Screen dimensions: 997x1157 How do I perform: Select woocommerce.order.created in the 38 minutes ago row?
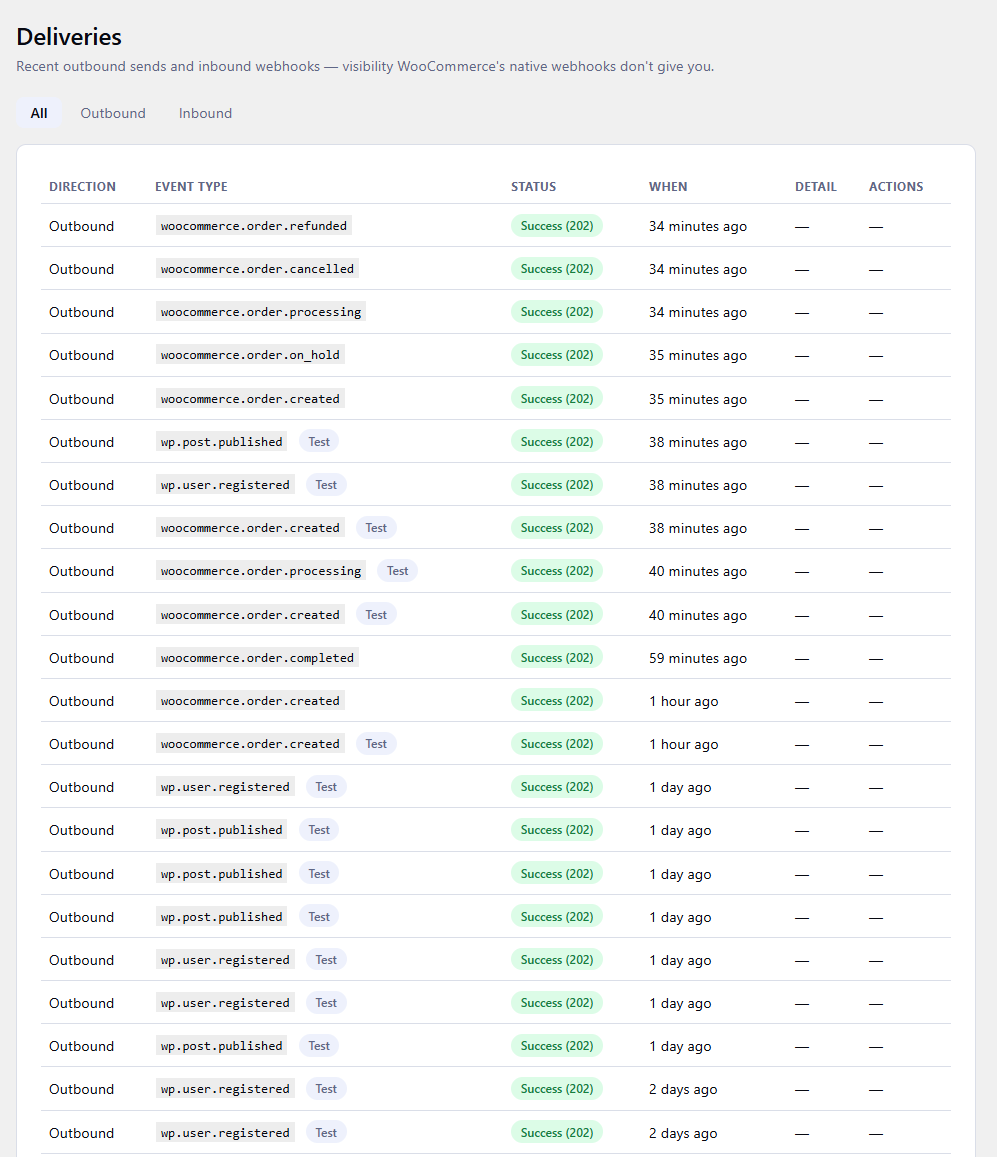tap(250, 528)
